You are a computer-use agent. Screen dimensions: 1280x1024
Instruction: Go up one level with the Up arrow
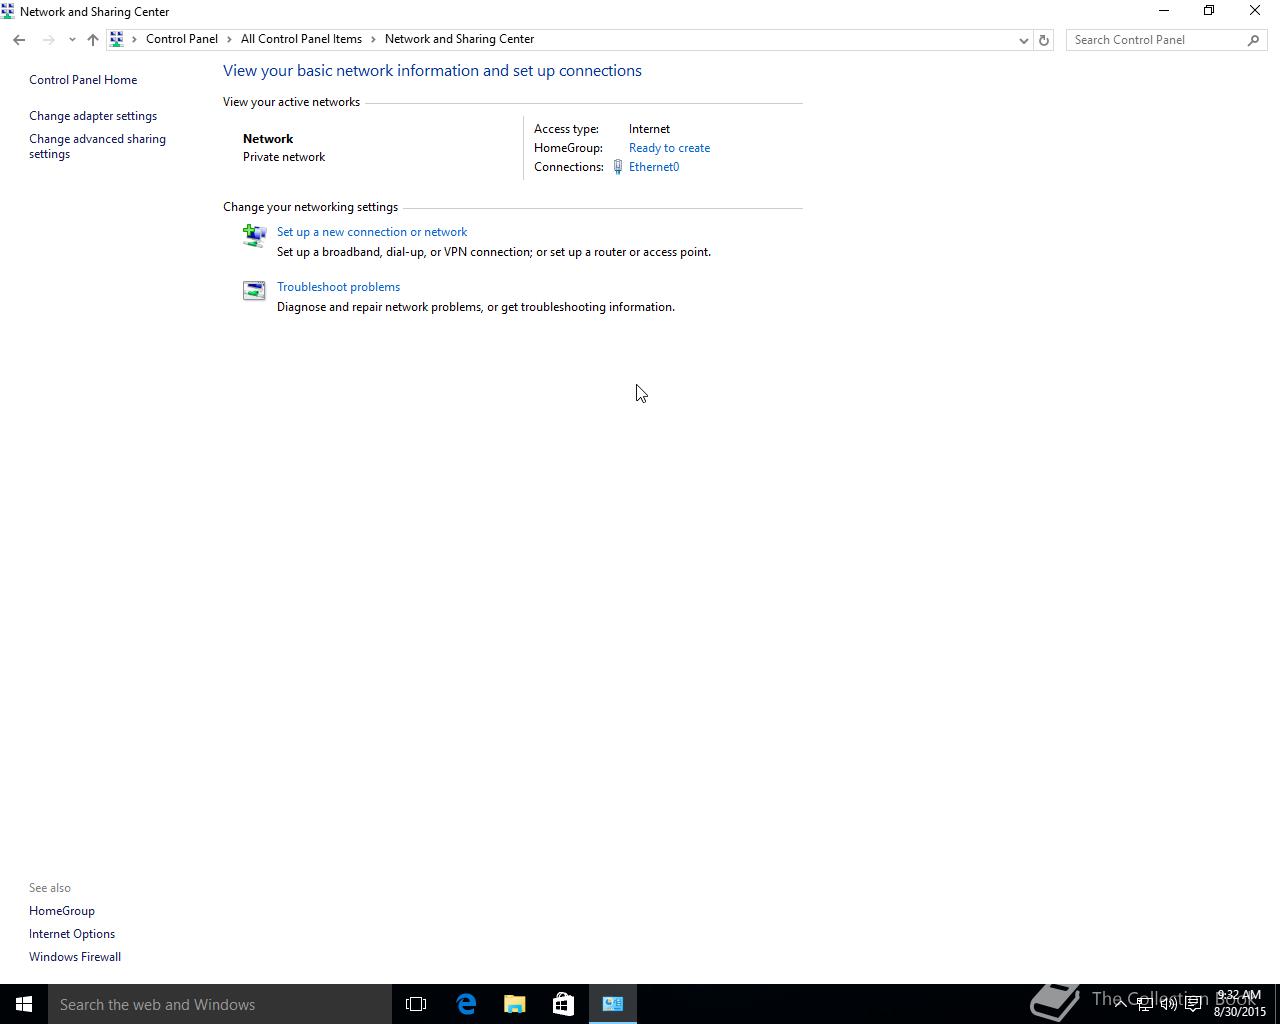(93, 40)
